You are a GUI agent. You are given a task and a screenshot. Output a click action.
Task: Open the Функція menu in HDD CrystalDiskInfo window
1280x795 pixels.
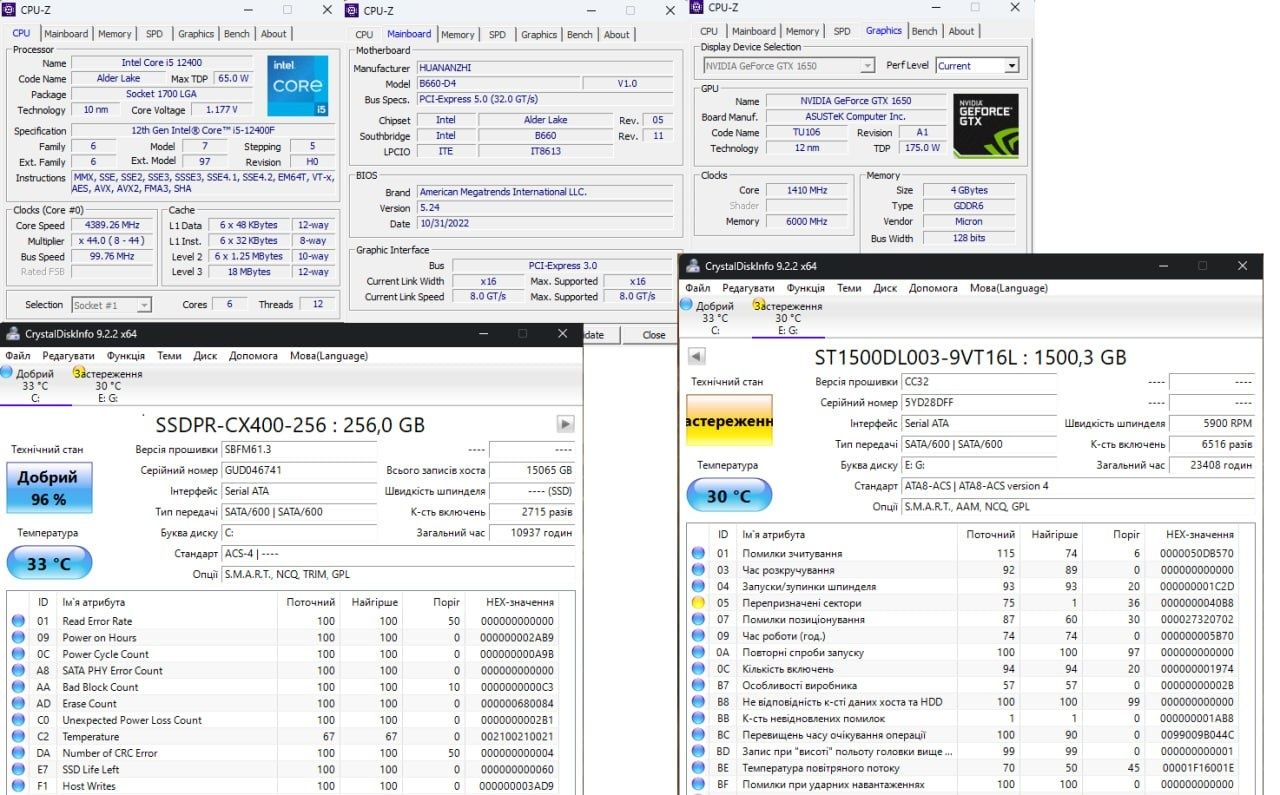pyautogui.click(x=805, y=288)
